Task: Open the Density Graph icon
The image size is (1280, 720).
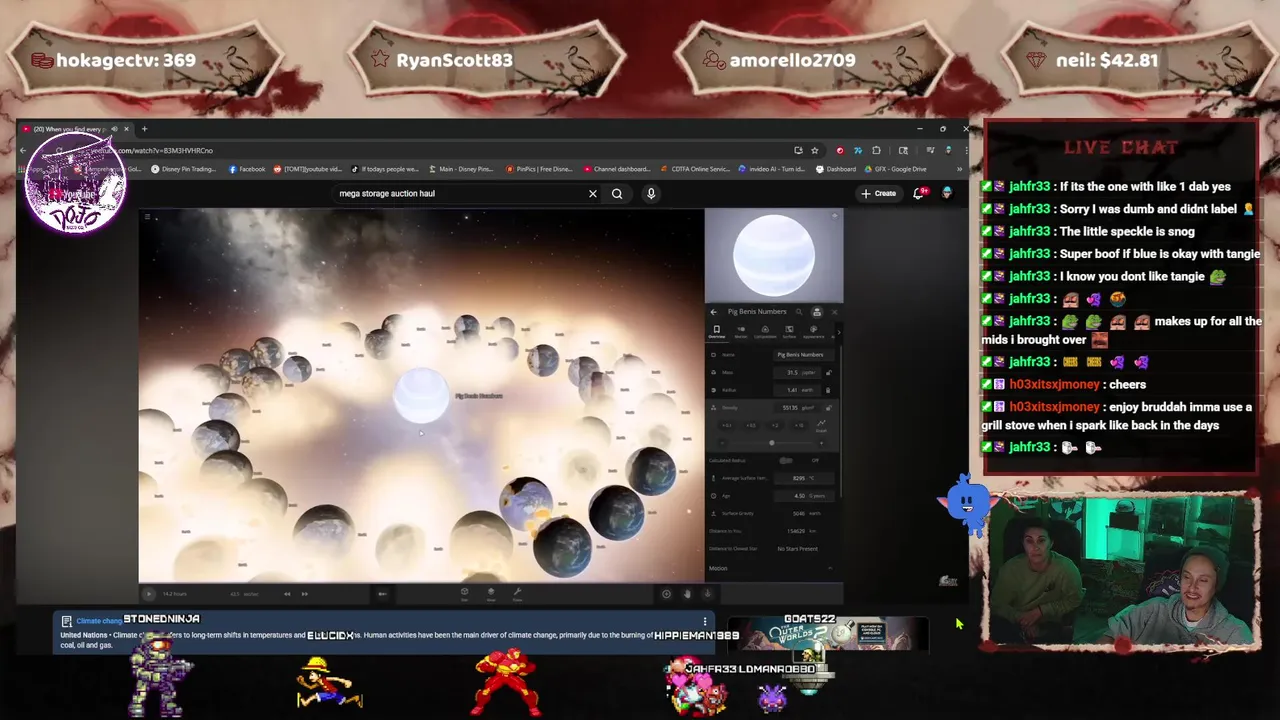Action: click(821, 425)
